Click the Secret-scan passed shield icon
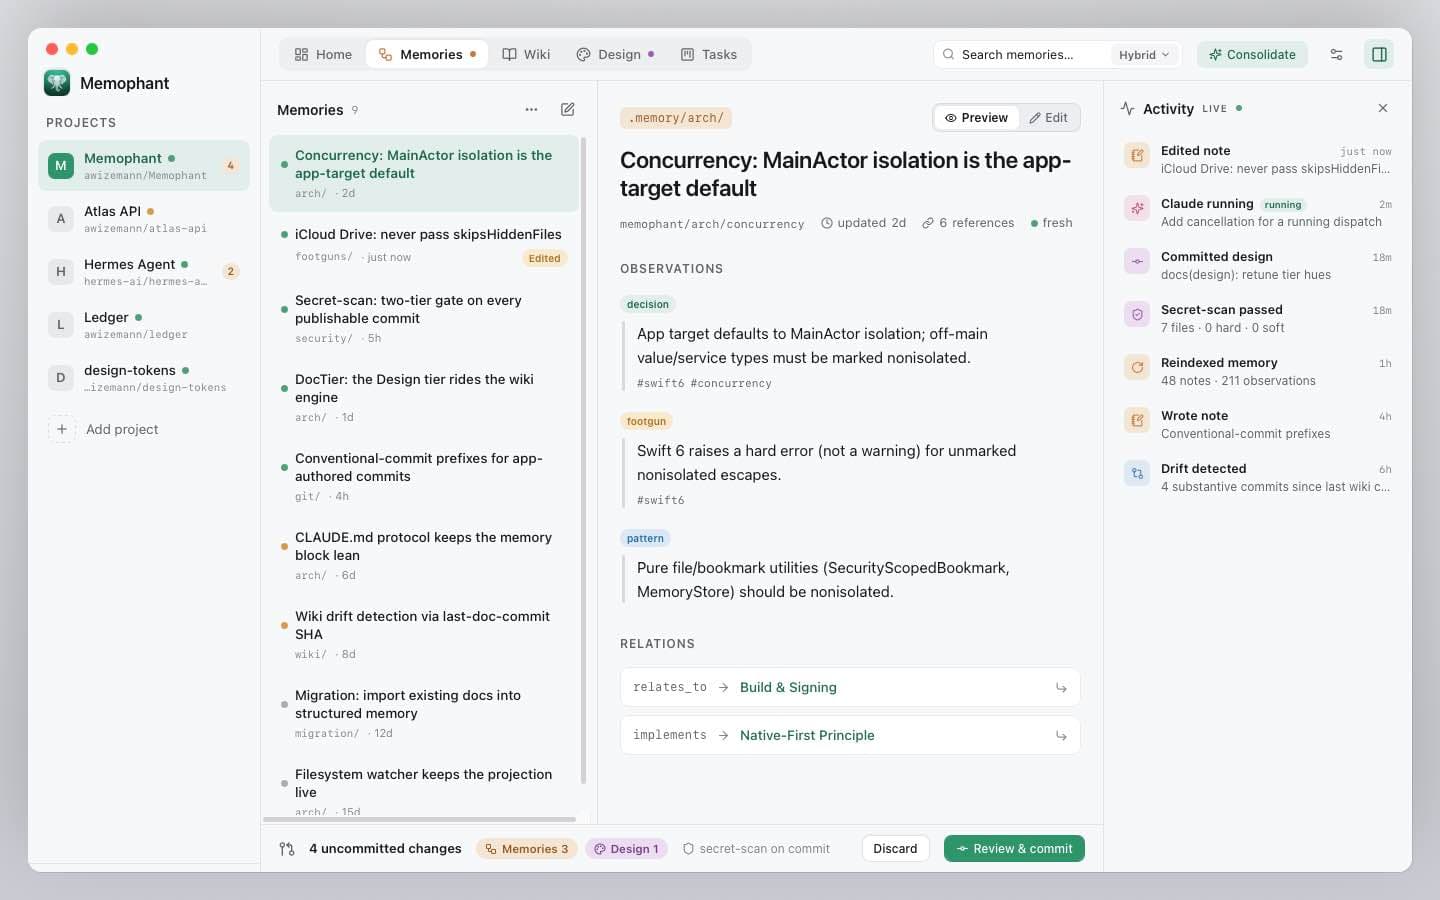The image size is (1440, 900). coord(1137,314)
